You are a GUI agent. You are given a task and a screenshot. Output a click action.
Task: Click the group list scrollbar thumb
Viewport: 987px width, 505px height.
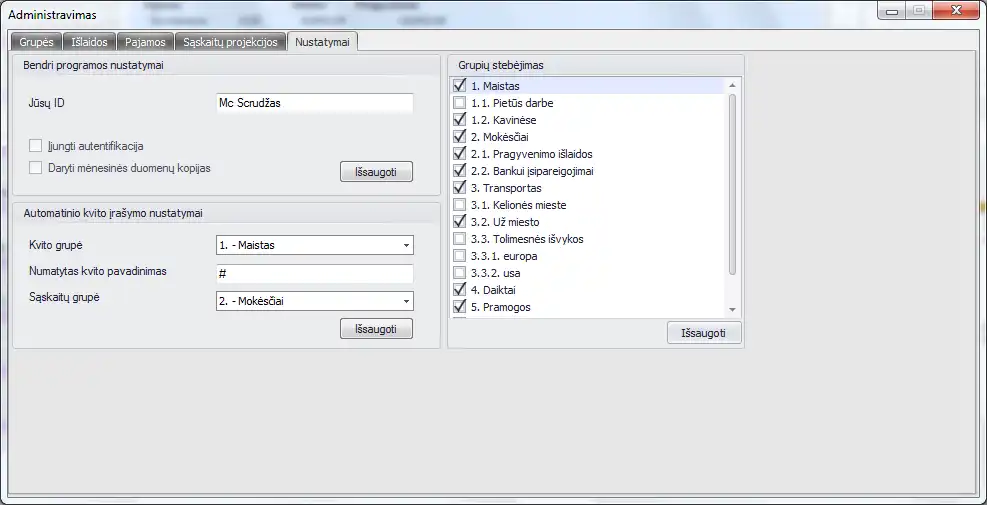click(x=732, y=184)
